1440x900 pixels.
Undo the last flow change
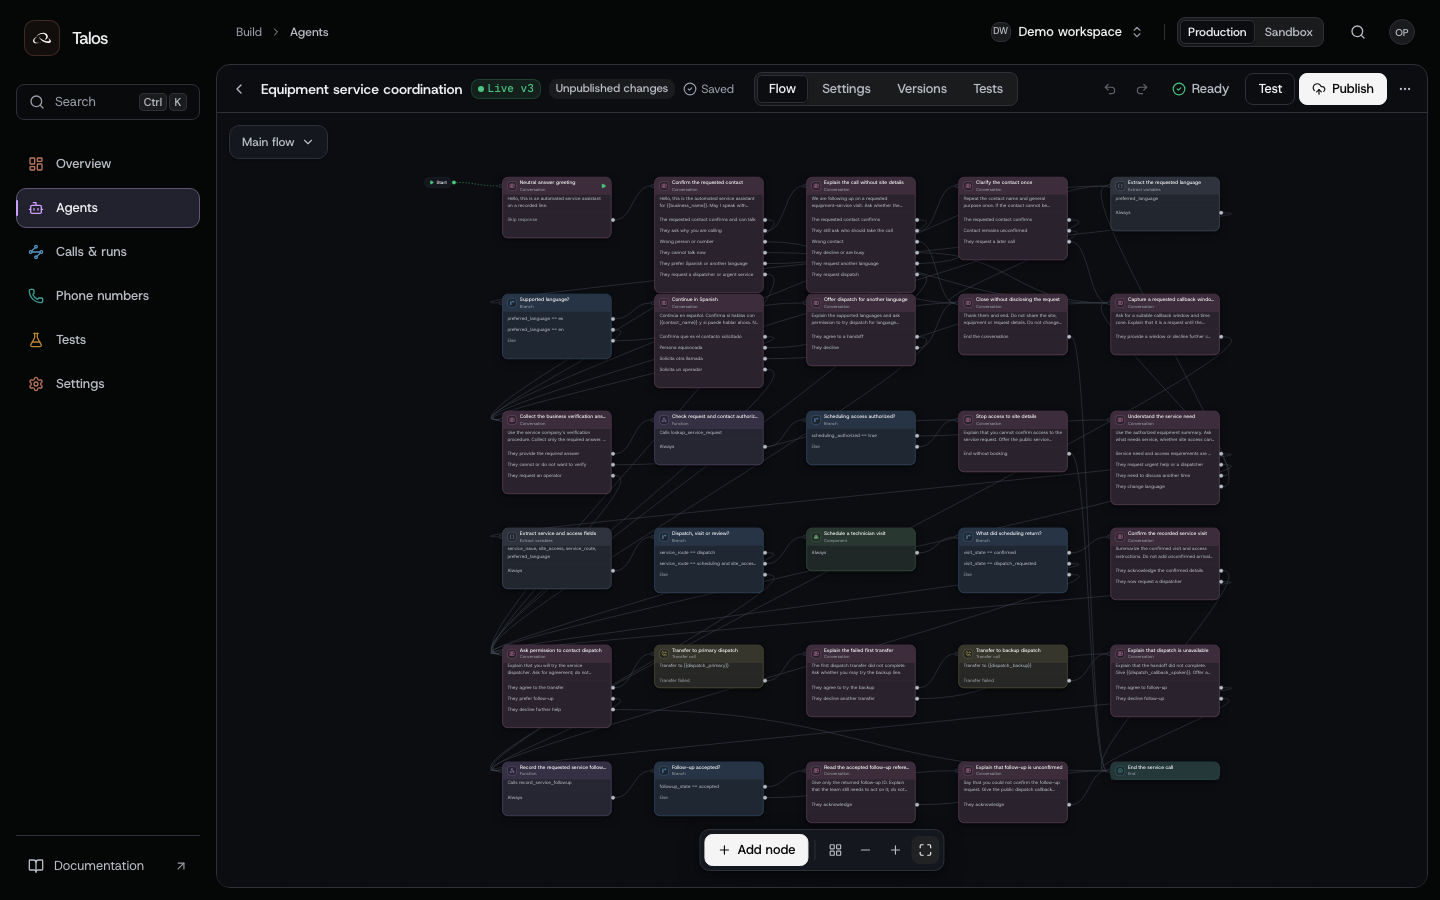click(x=1110, y=89)
